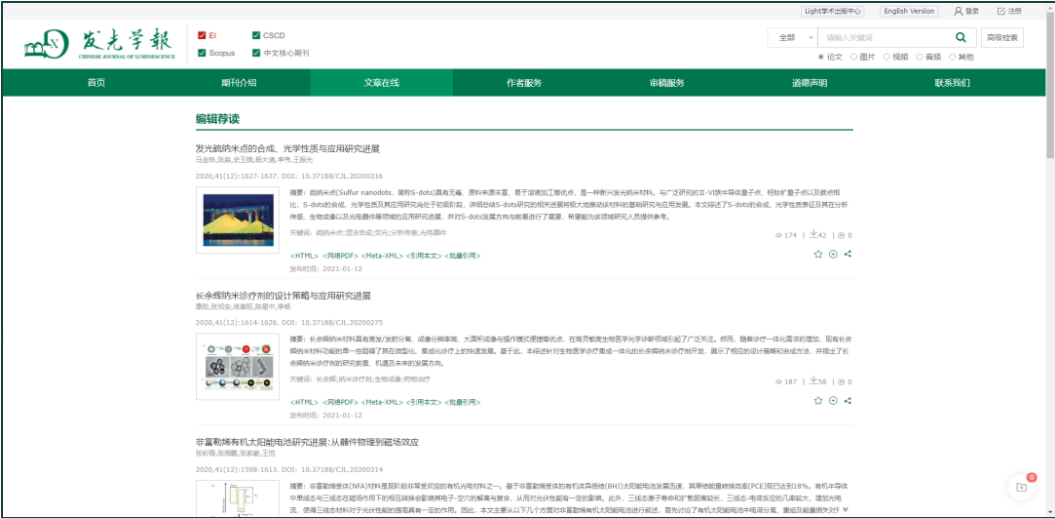Click the star favorite icon on second article
The height and width of the screenshot is (518, 1055).
click(818, 401)
